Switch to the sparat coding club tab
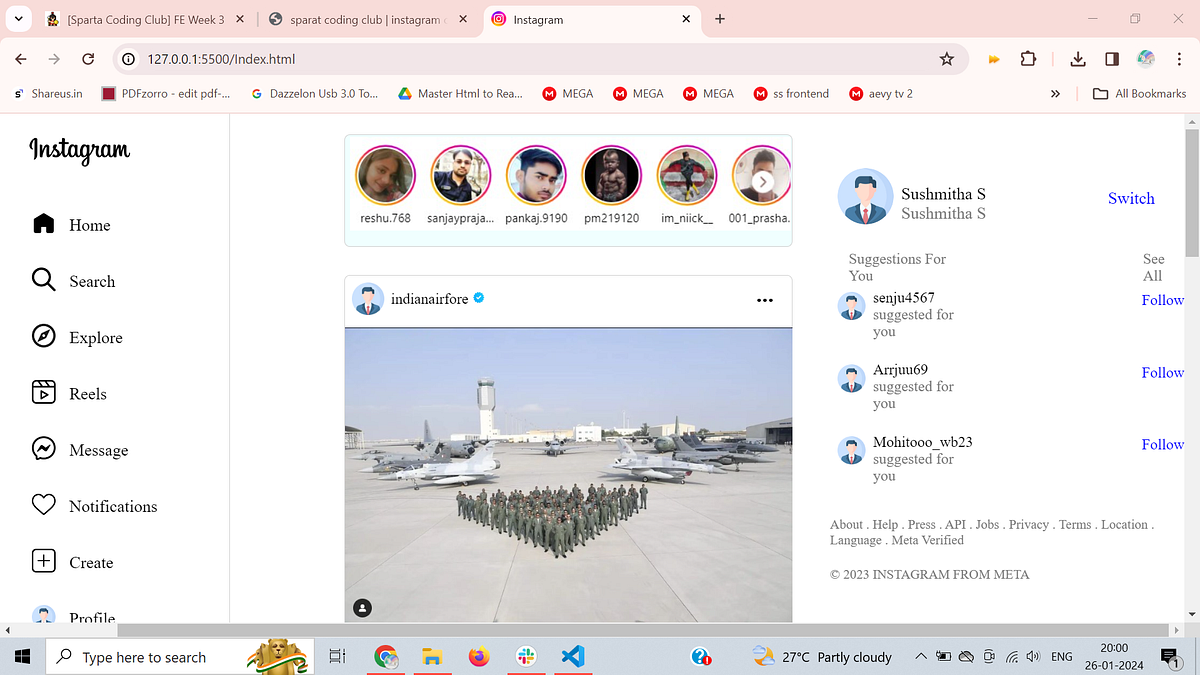1200x675 pixels. [x=360, y=19]
